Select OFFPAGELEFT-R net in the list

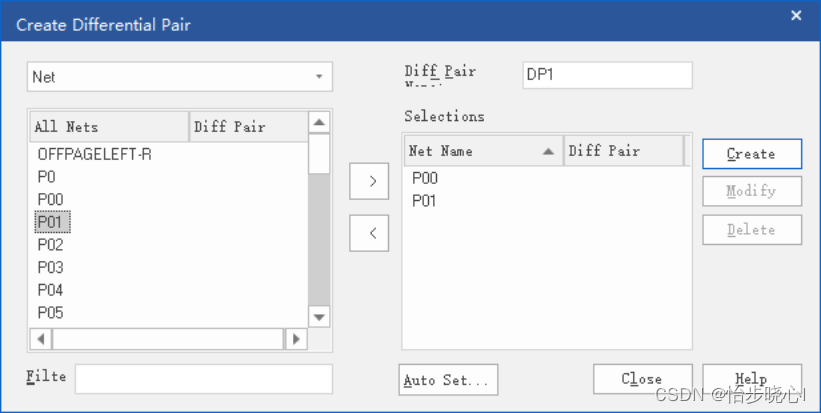[95, 155]
